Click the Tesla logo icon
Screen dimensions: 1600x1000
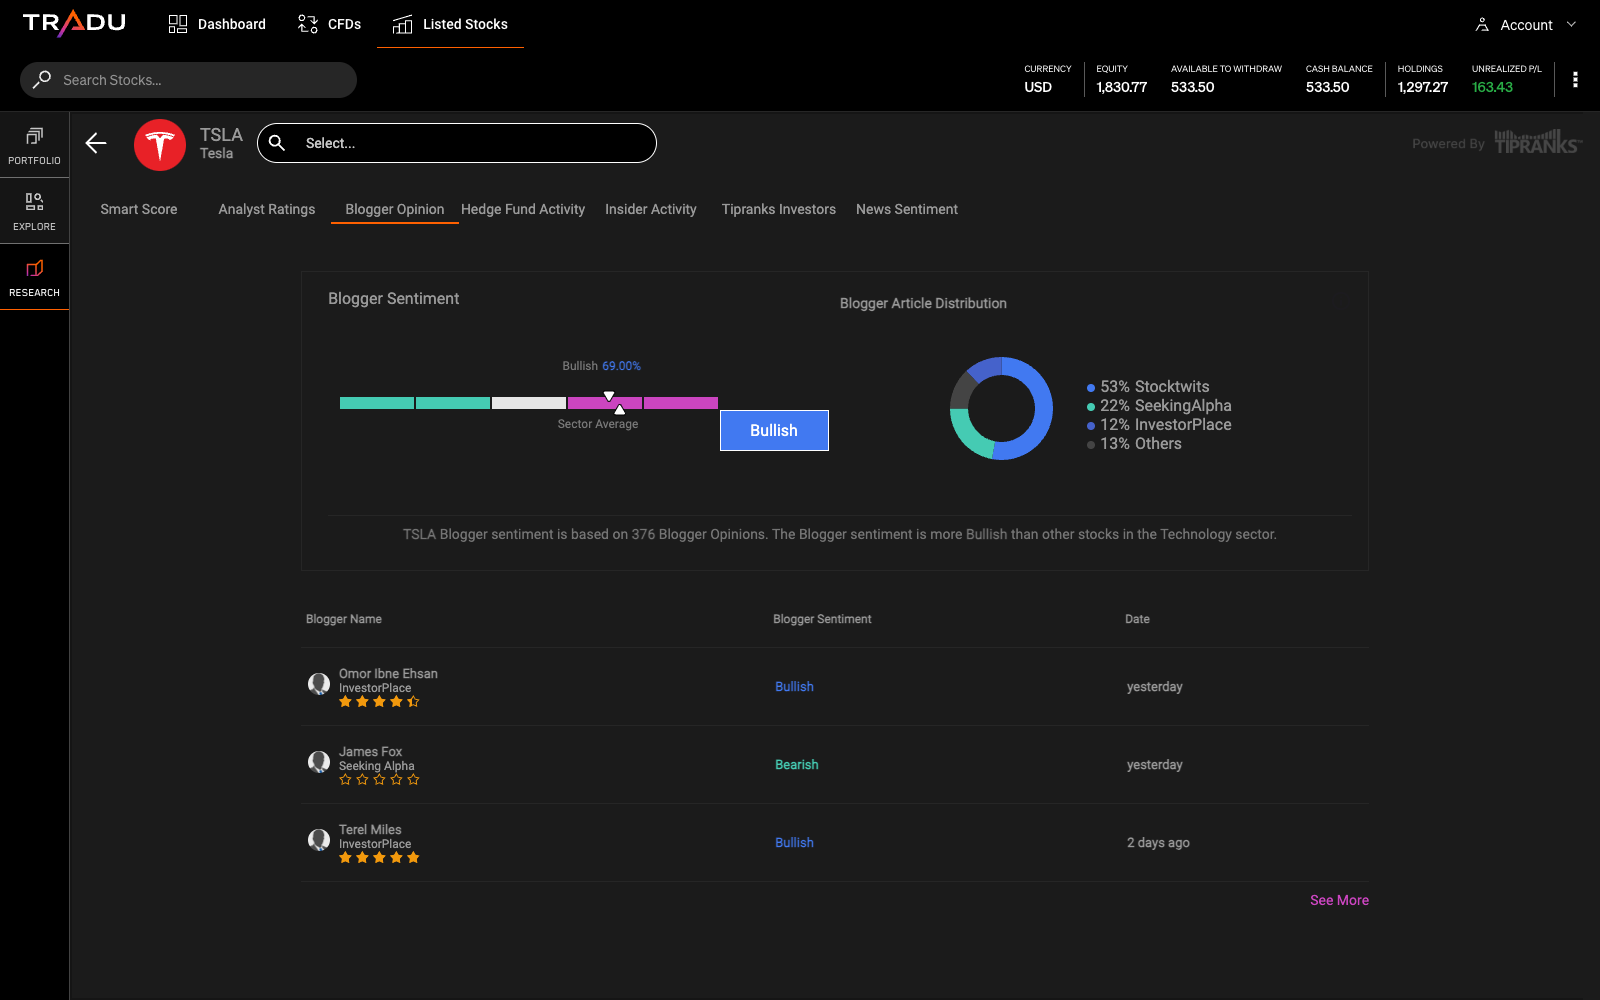click(160, 145)
